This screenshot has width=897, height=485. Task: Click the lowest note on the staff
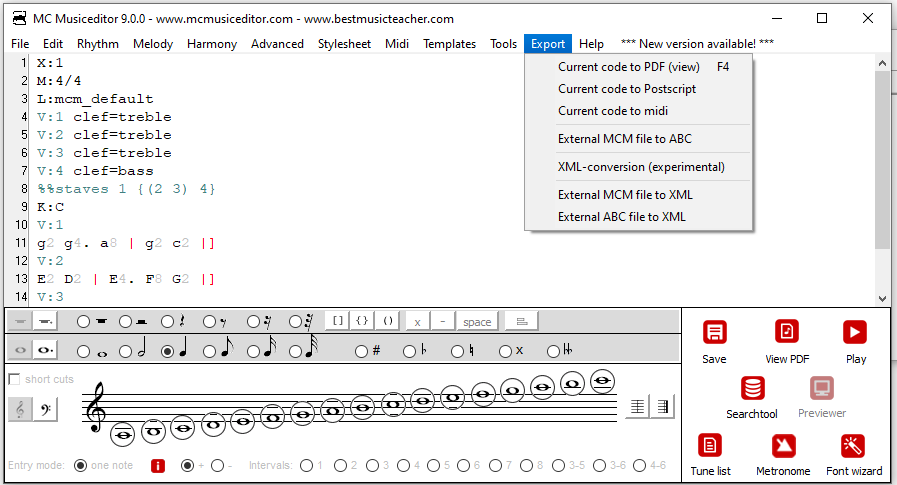[x=122, y=435]
